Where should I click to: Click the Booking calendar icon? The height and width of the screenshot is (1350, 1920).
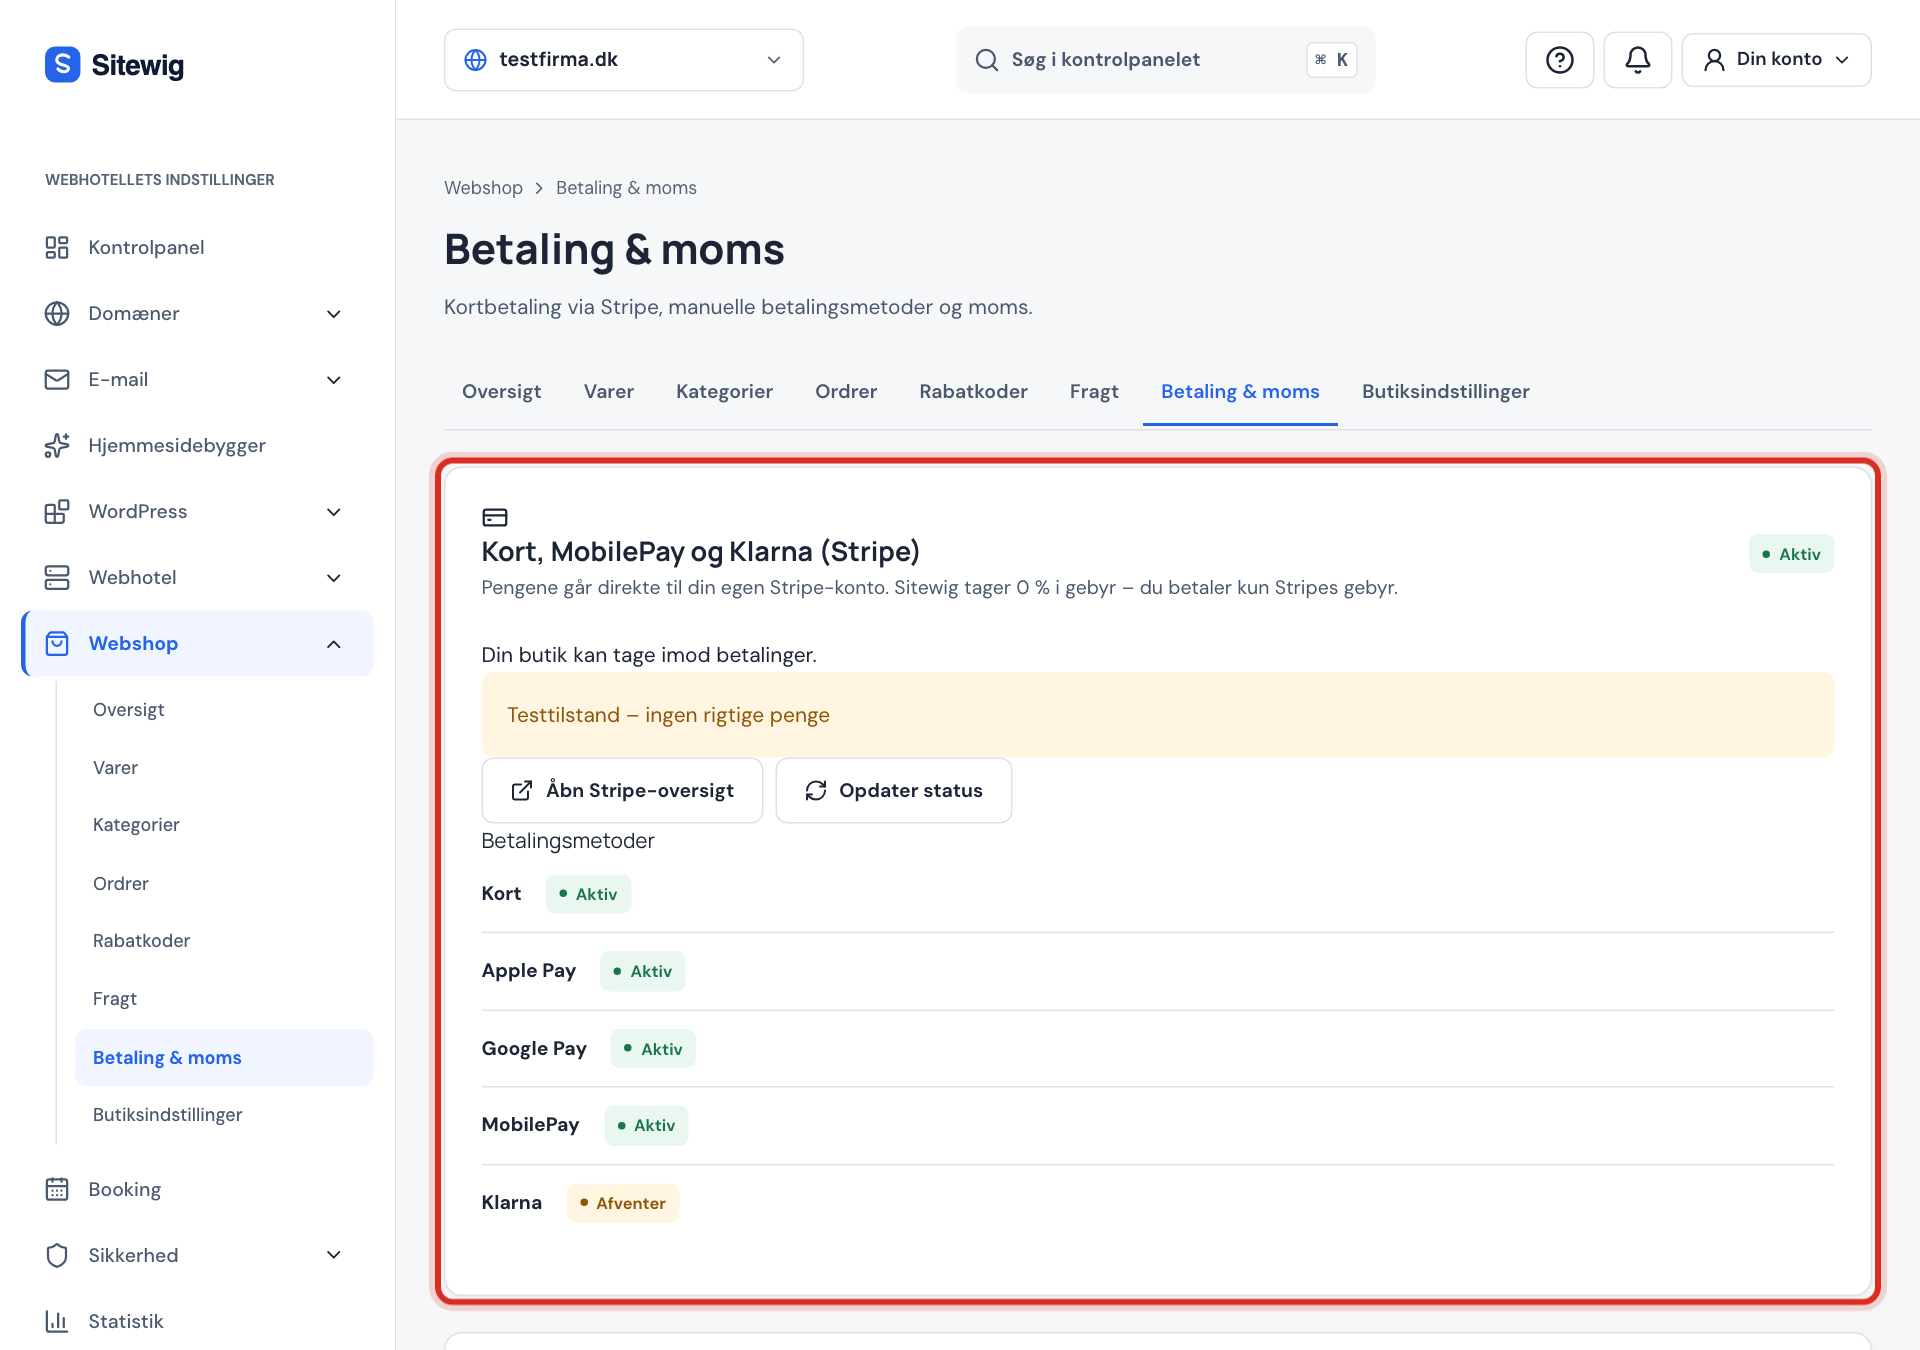pos(57,1189)
